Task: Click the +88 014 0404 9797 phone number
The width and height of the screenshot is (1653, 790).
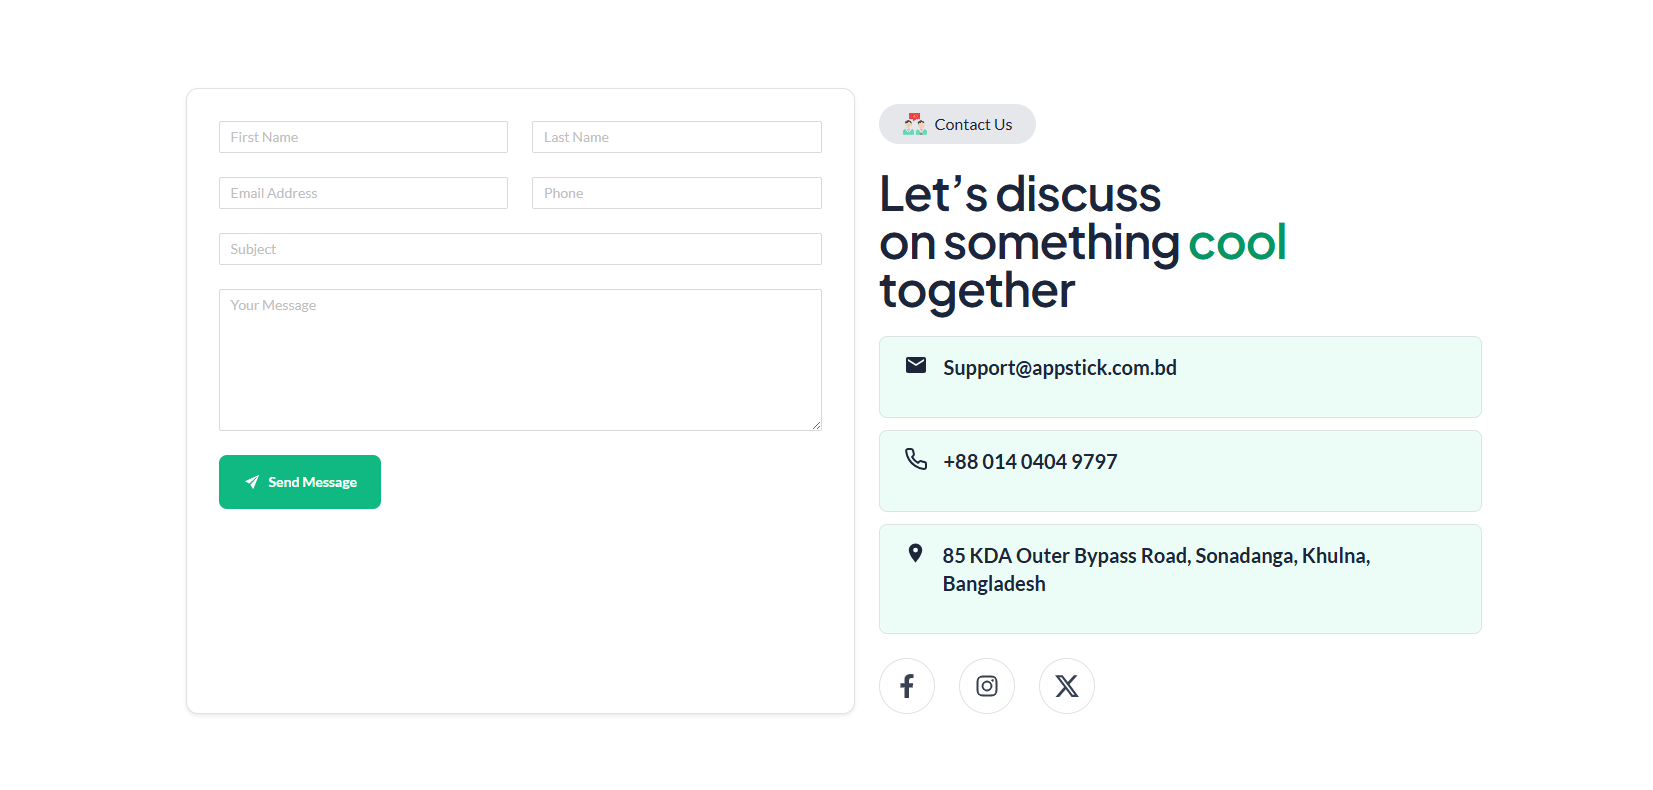Action: (1029, 462)
